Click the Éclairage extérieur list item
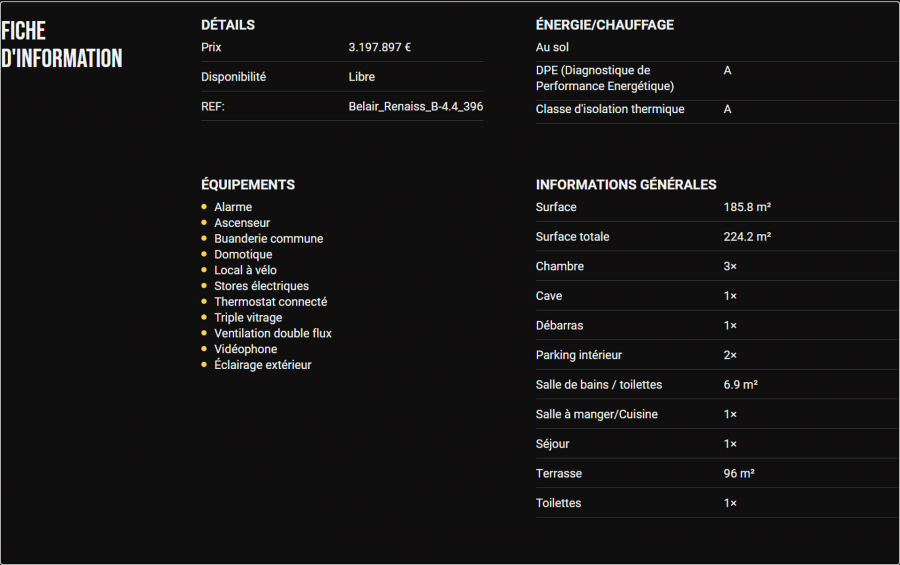Screen dimensions: 900x565 (263, 365)
